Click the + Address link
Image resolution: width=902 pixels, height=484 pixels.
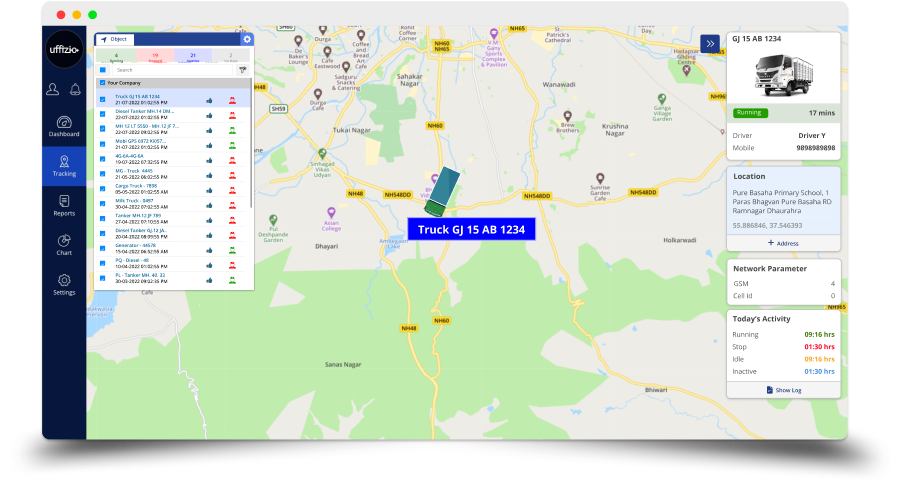pos(783,243)
